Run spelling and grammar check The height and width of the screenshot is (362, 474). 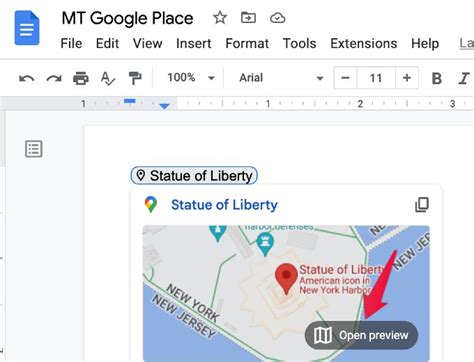(108, 78)
